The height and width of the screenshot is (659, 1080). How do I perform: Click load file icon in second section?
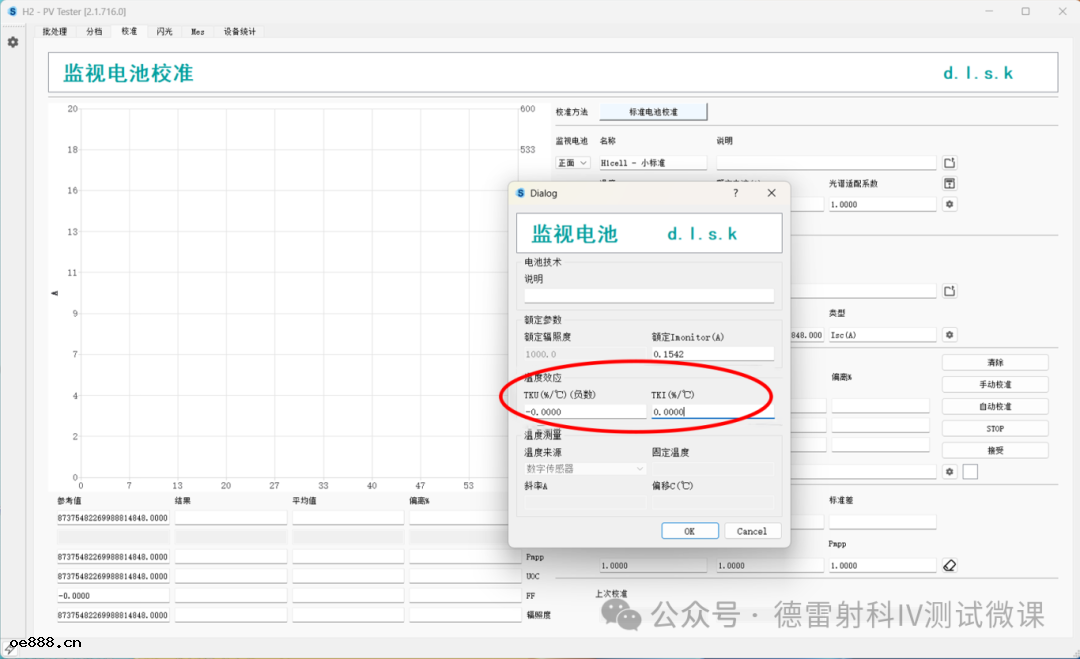pos(950,291)
